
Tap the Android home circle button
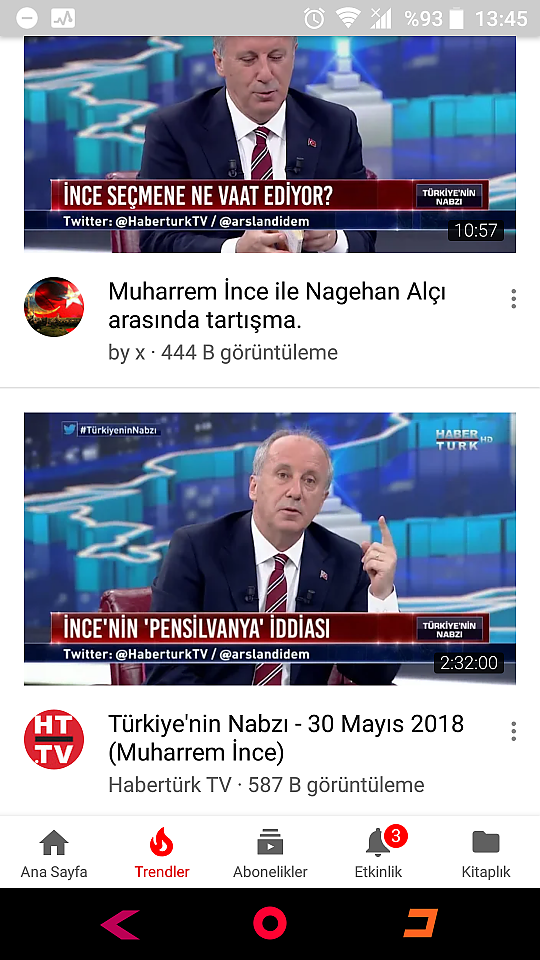coord(270,923)
